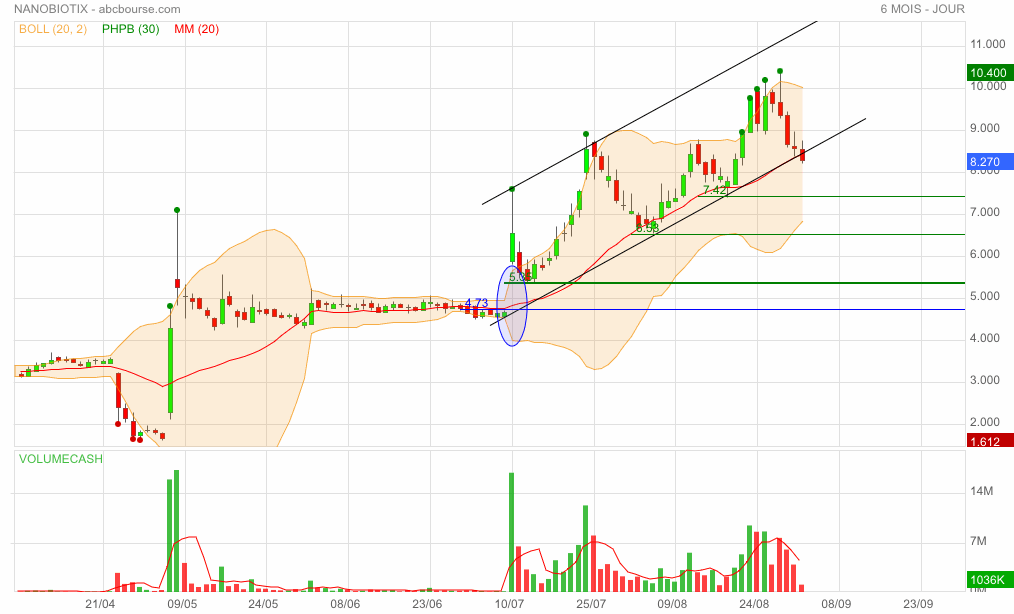Screen dimensions: 1014x614
Task: Select the MM (20) moving average legend
Action: (197, 29)
